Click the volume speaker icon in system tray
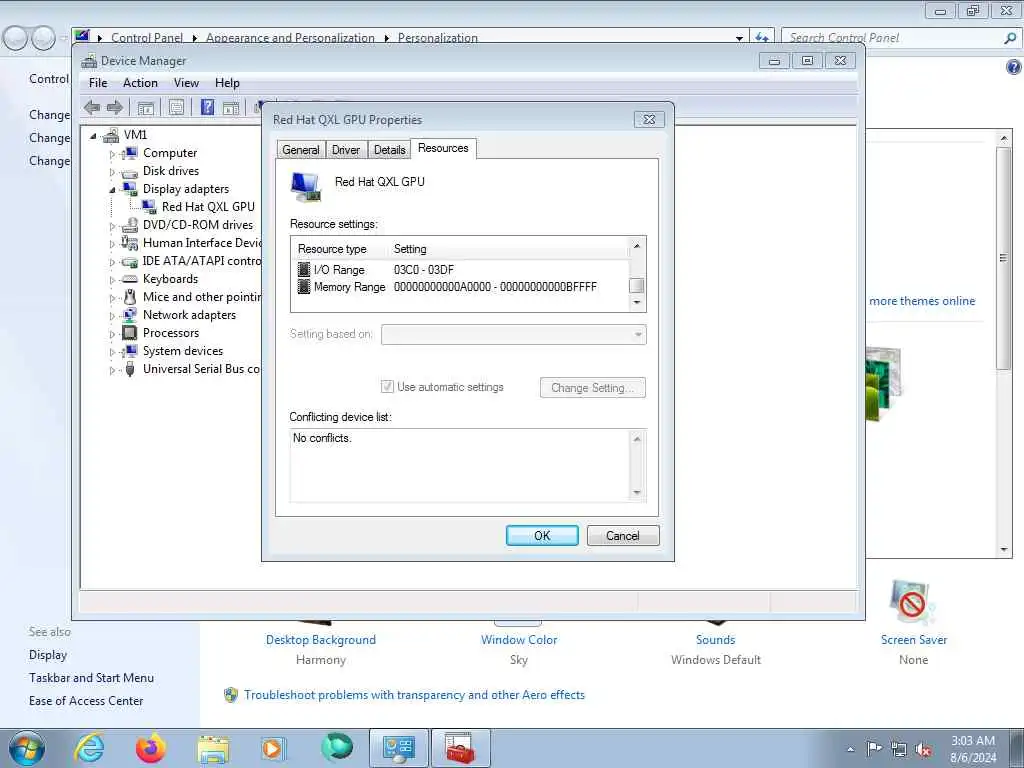The height and width of the screenshot is (768, 1024). coord(923,750)
